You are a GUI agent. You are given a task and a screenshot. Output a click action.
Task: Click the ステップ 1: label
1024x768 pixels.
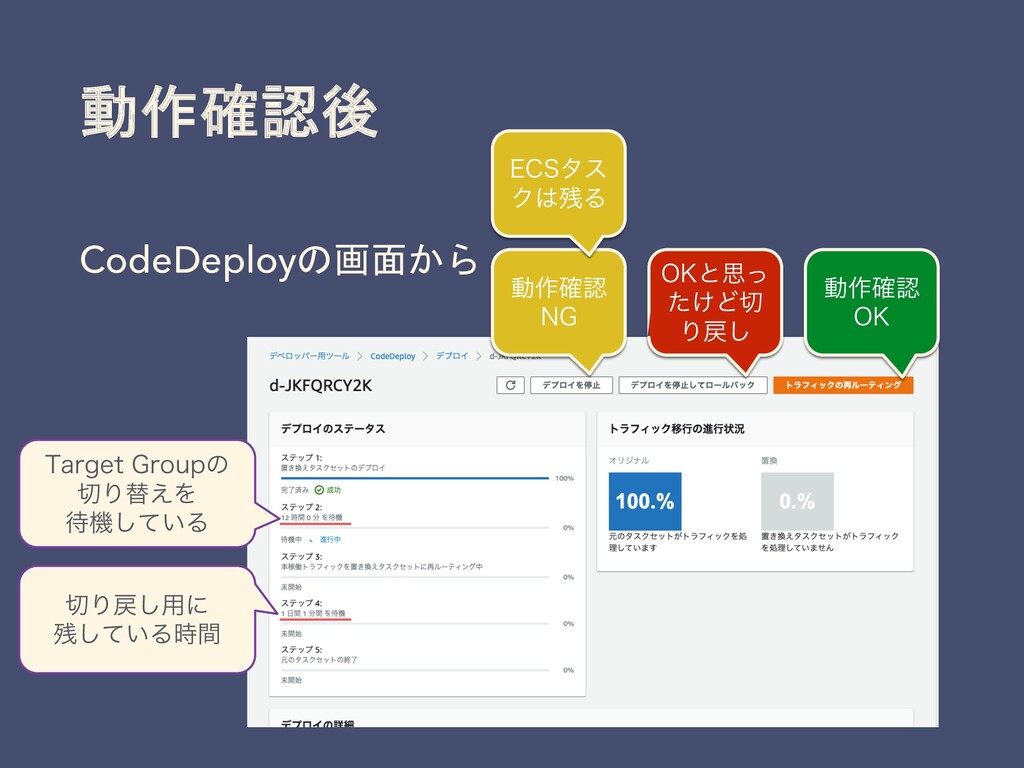301,458
